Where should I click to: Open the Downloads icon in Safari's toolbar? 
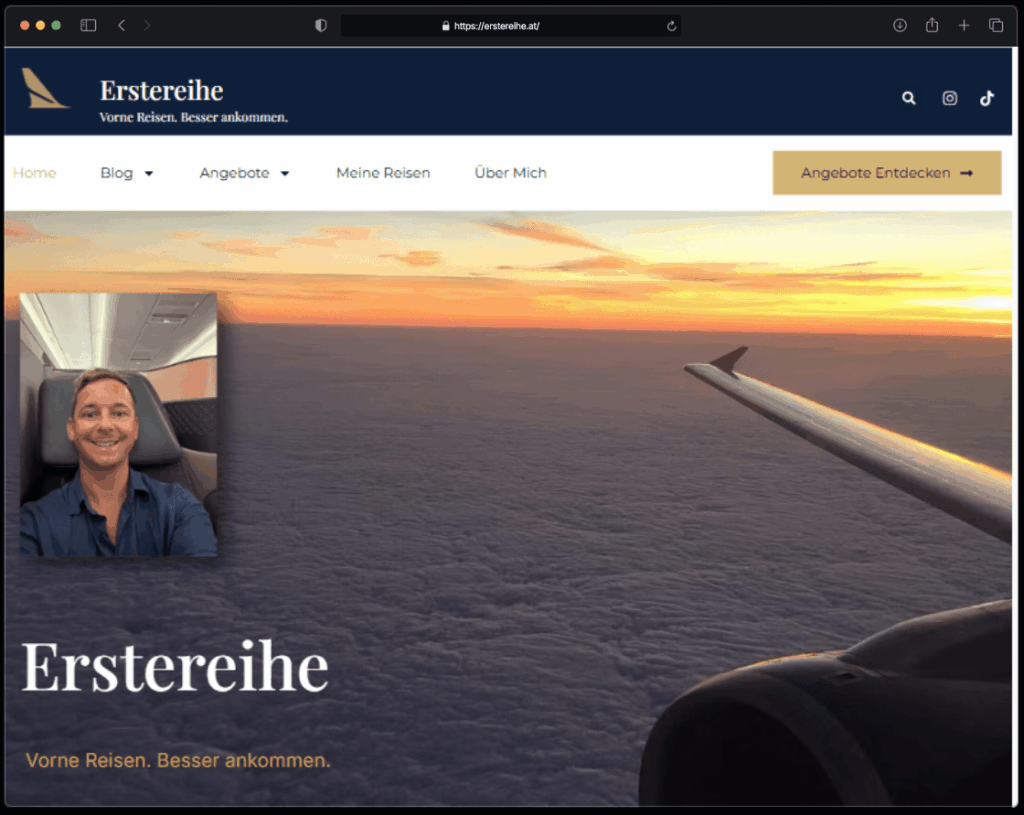pos(899,25)
